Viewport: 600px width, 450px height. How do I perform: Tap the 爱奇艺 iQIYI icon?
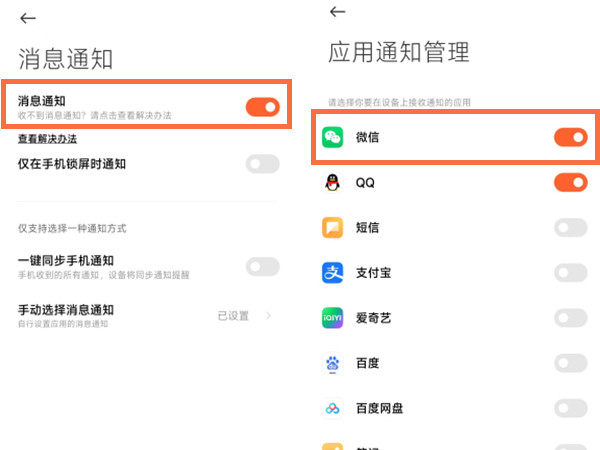333,318
